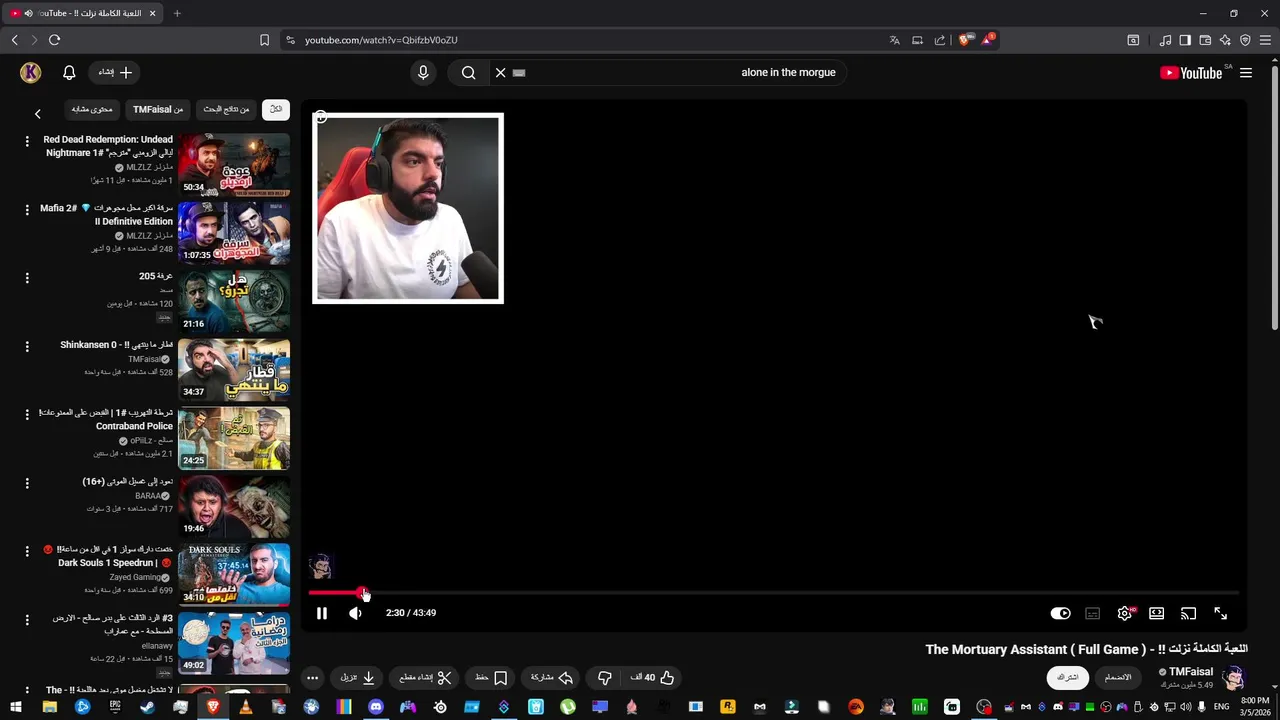Open the on-screen keyboard in the search box

pyautogui.click(x=519, y=72)
